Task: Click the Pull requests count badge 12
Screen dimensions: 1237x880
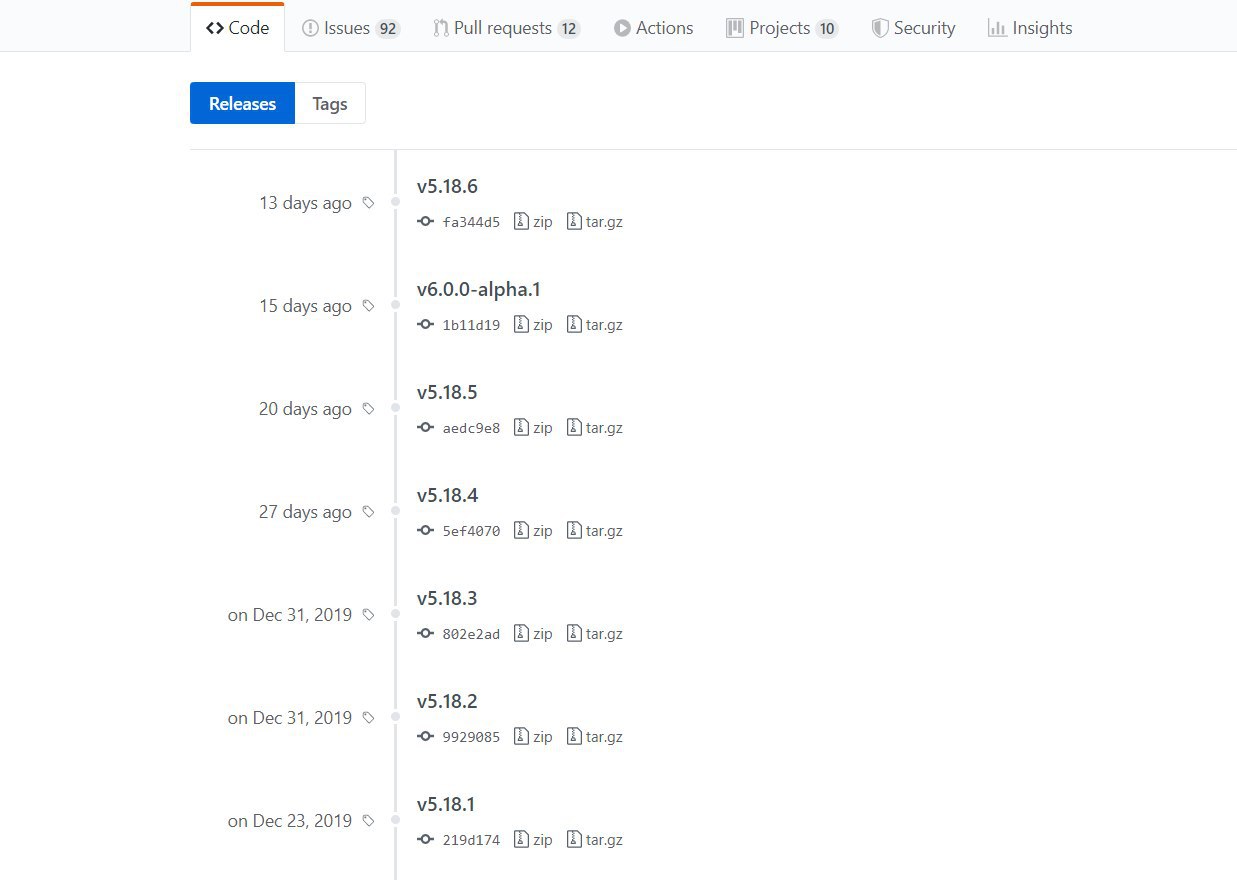Action: pos(568,29)
